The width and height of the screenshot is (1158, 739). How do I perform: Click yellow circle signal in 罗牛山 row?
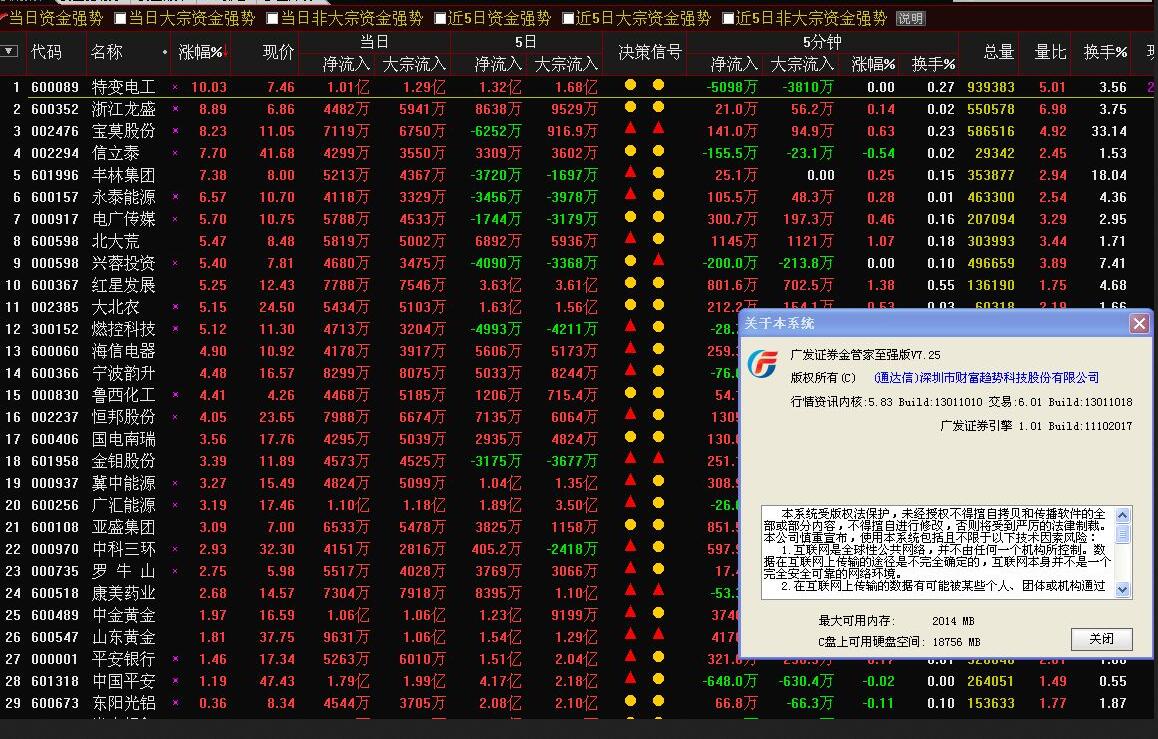pos(658,568)
